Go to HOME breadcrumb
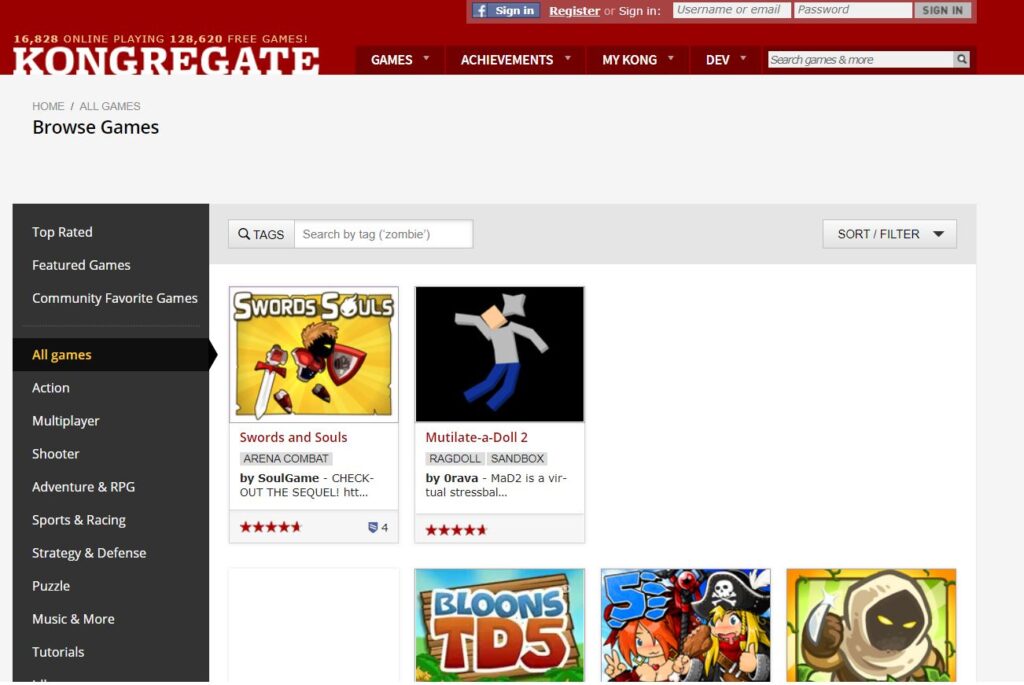The height and width of the screenshot is (685, 1024). (48, 106)
